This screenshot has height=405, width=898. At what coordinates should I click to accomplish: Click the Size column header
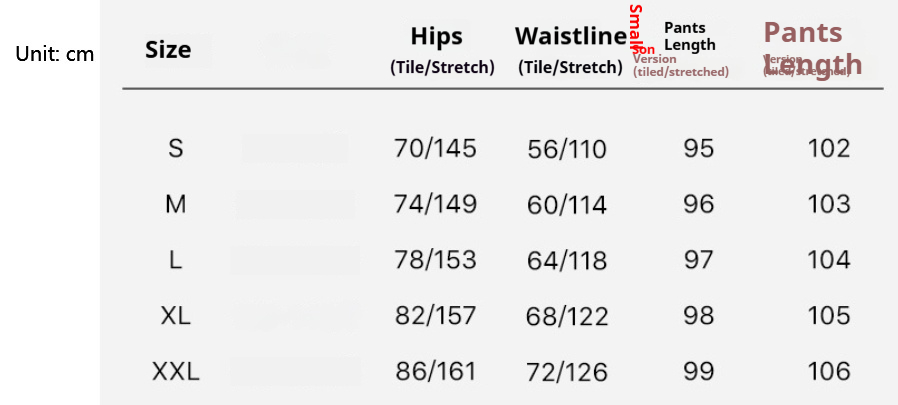tap(168, 50)
